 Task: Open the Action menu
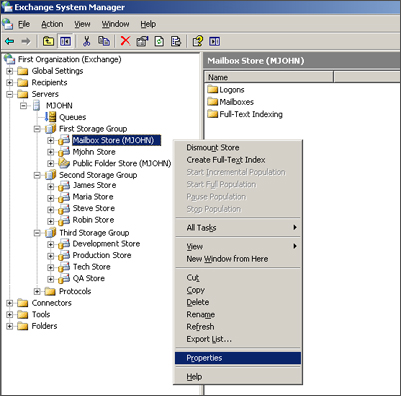52,24
